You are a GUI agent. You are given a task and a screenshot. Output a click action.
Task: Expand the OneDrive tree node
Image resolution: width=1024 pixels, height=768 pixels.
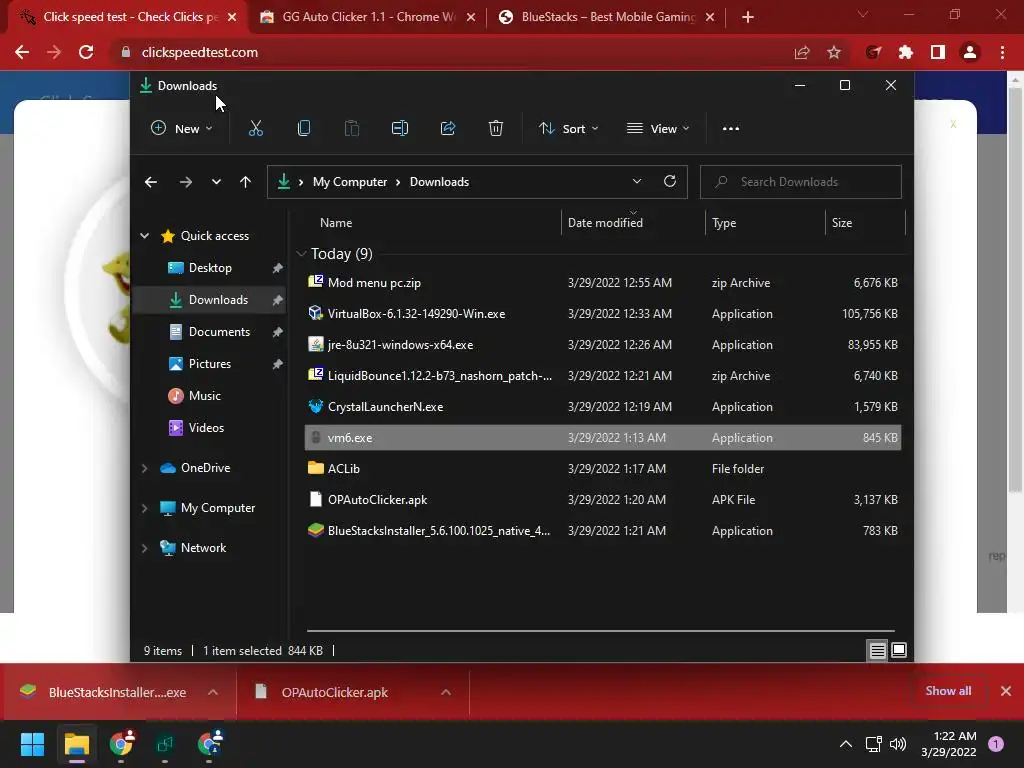tap(144, 468)
